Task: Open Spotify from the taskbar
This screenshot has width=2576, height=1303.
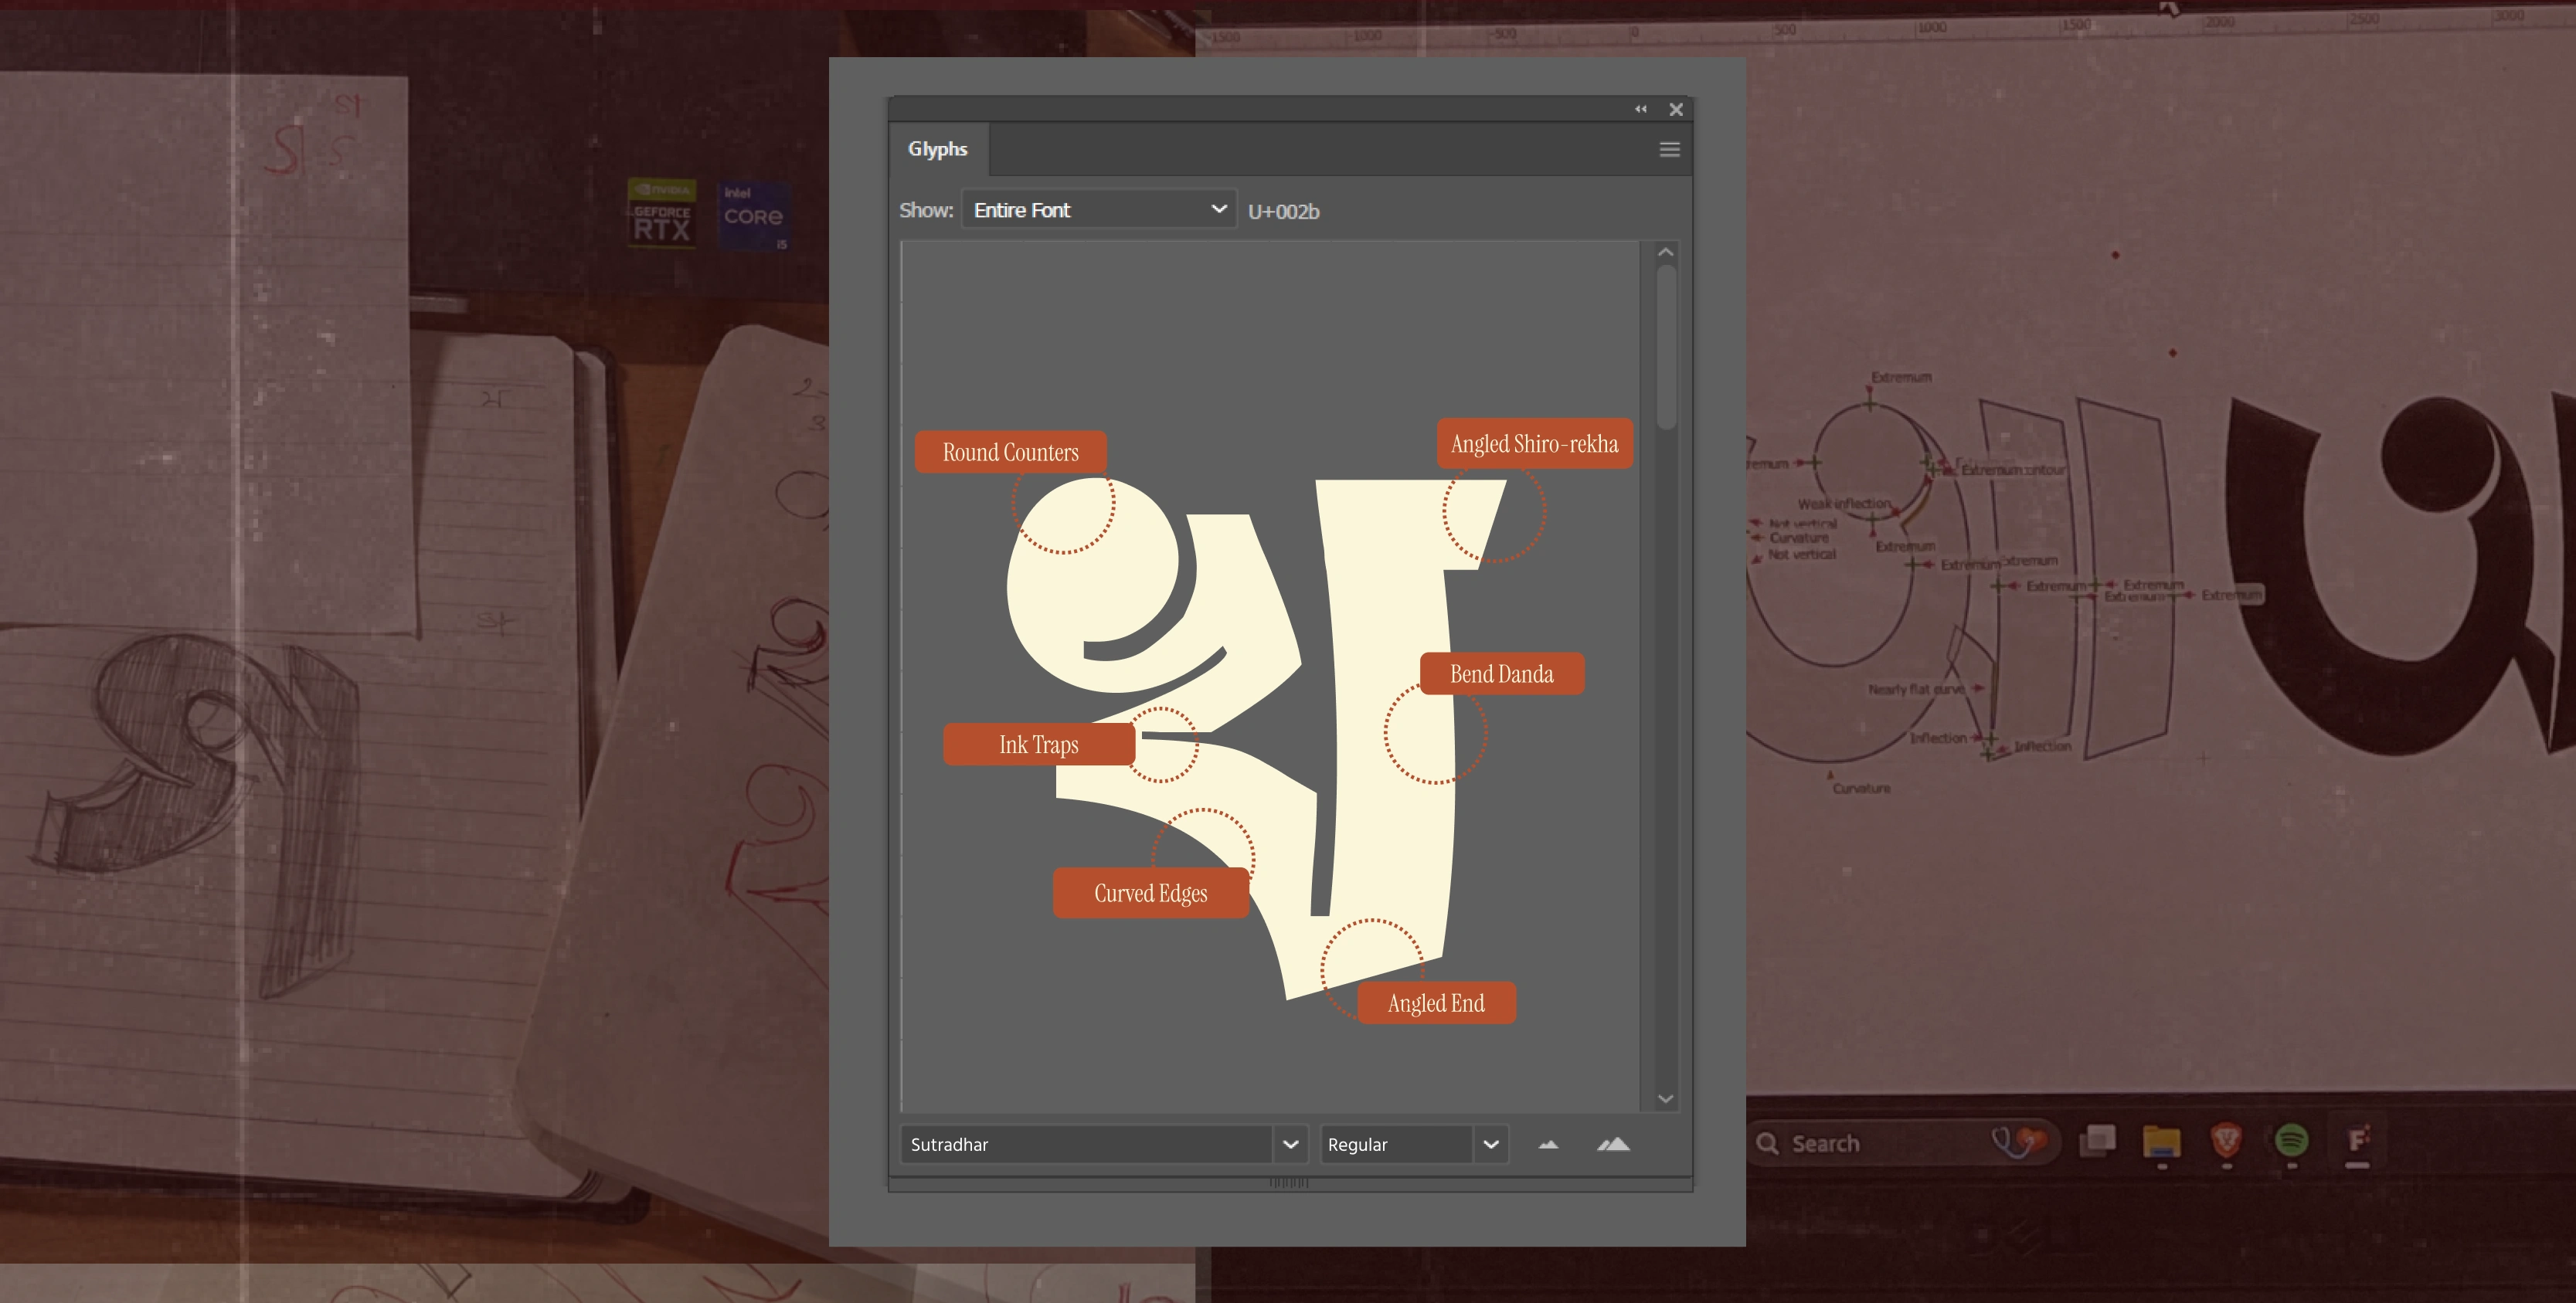Action: [2291, 1141]
